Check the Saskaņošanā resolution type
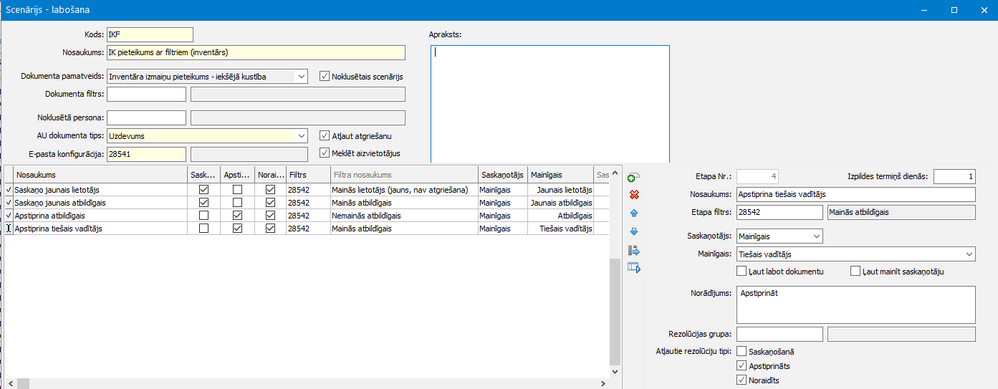This screenshot has height=389, width=998. coord(741,351)
